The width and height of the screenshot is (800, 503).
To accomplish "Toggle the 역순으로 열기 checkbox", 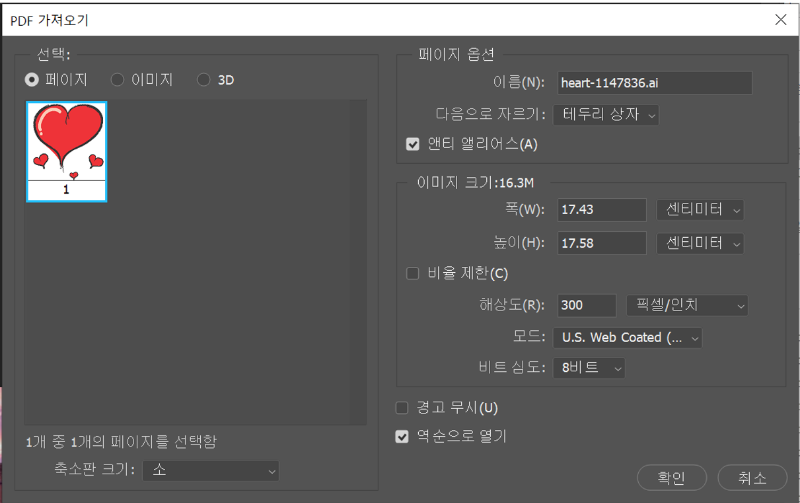I will [402, 437].
